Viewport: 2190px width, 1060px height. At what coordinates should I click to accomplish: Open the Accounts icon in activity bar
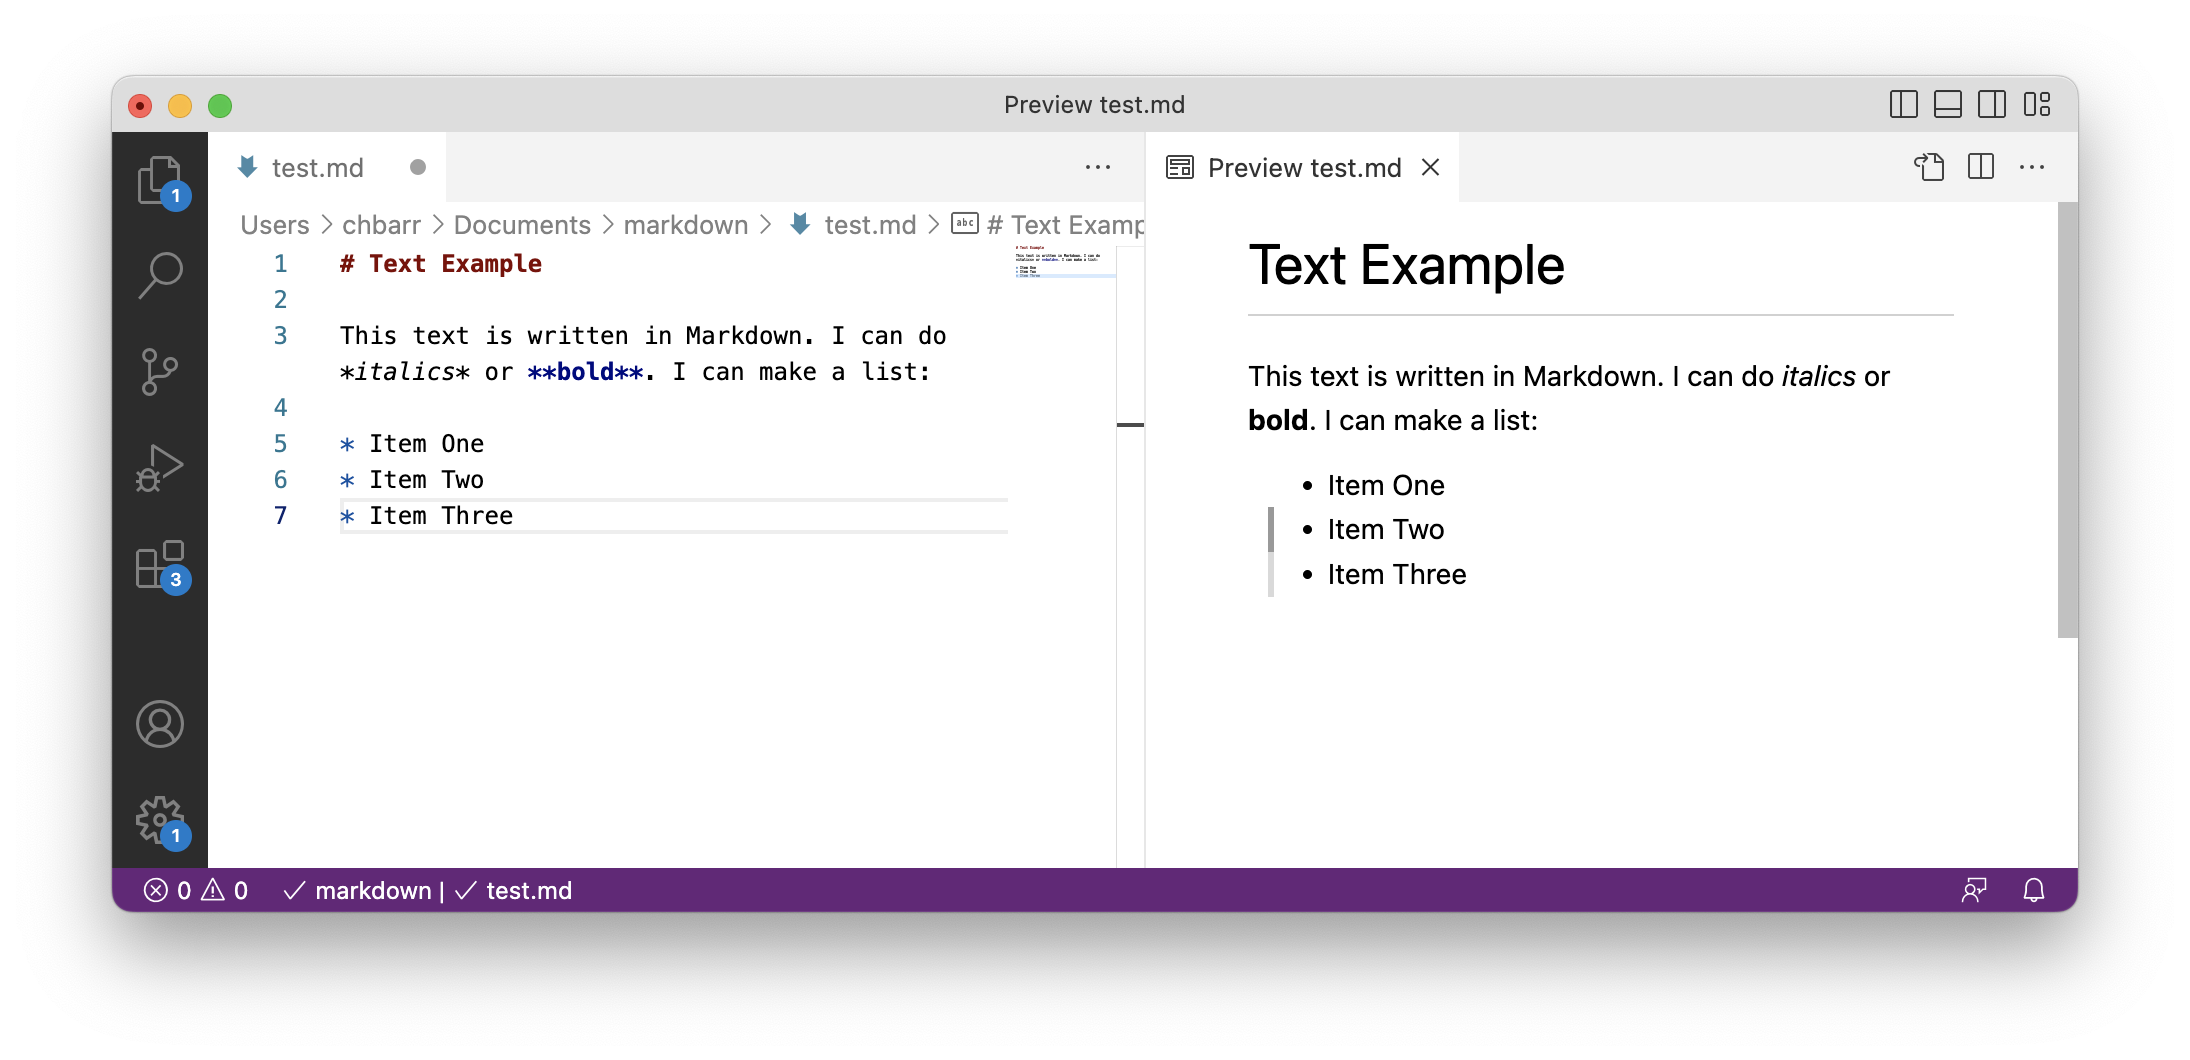pos(160,724)
